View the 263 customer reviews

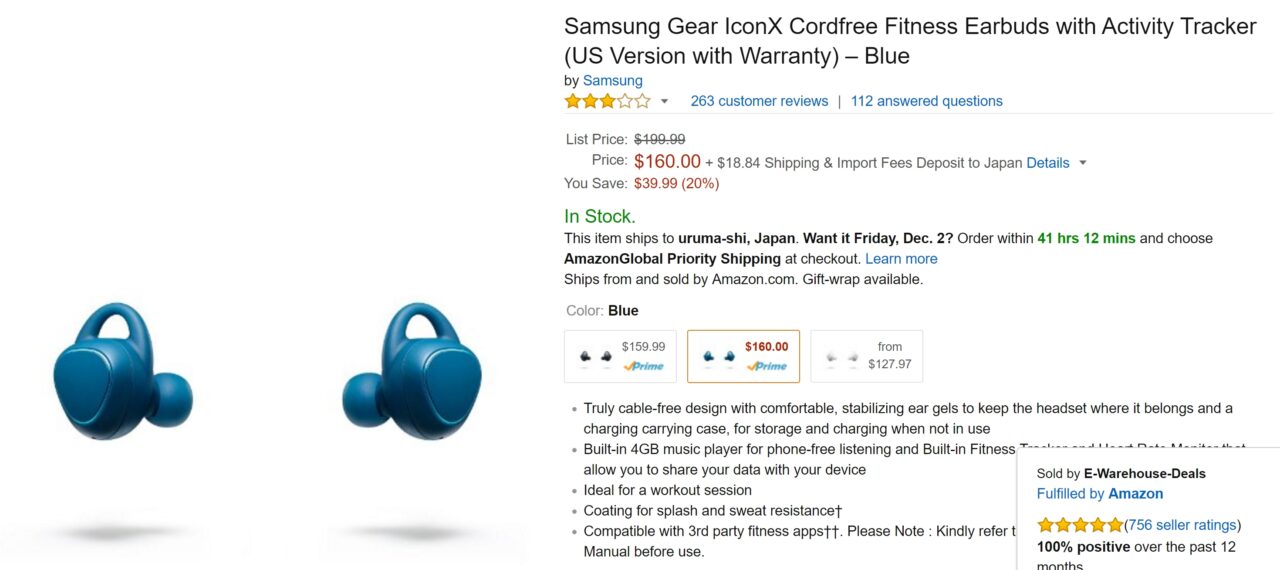[x=759, y=101]
